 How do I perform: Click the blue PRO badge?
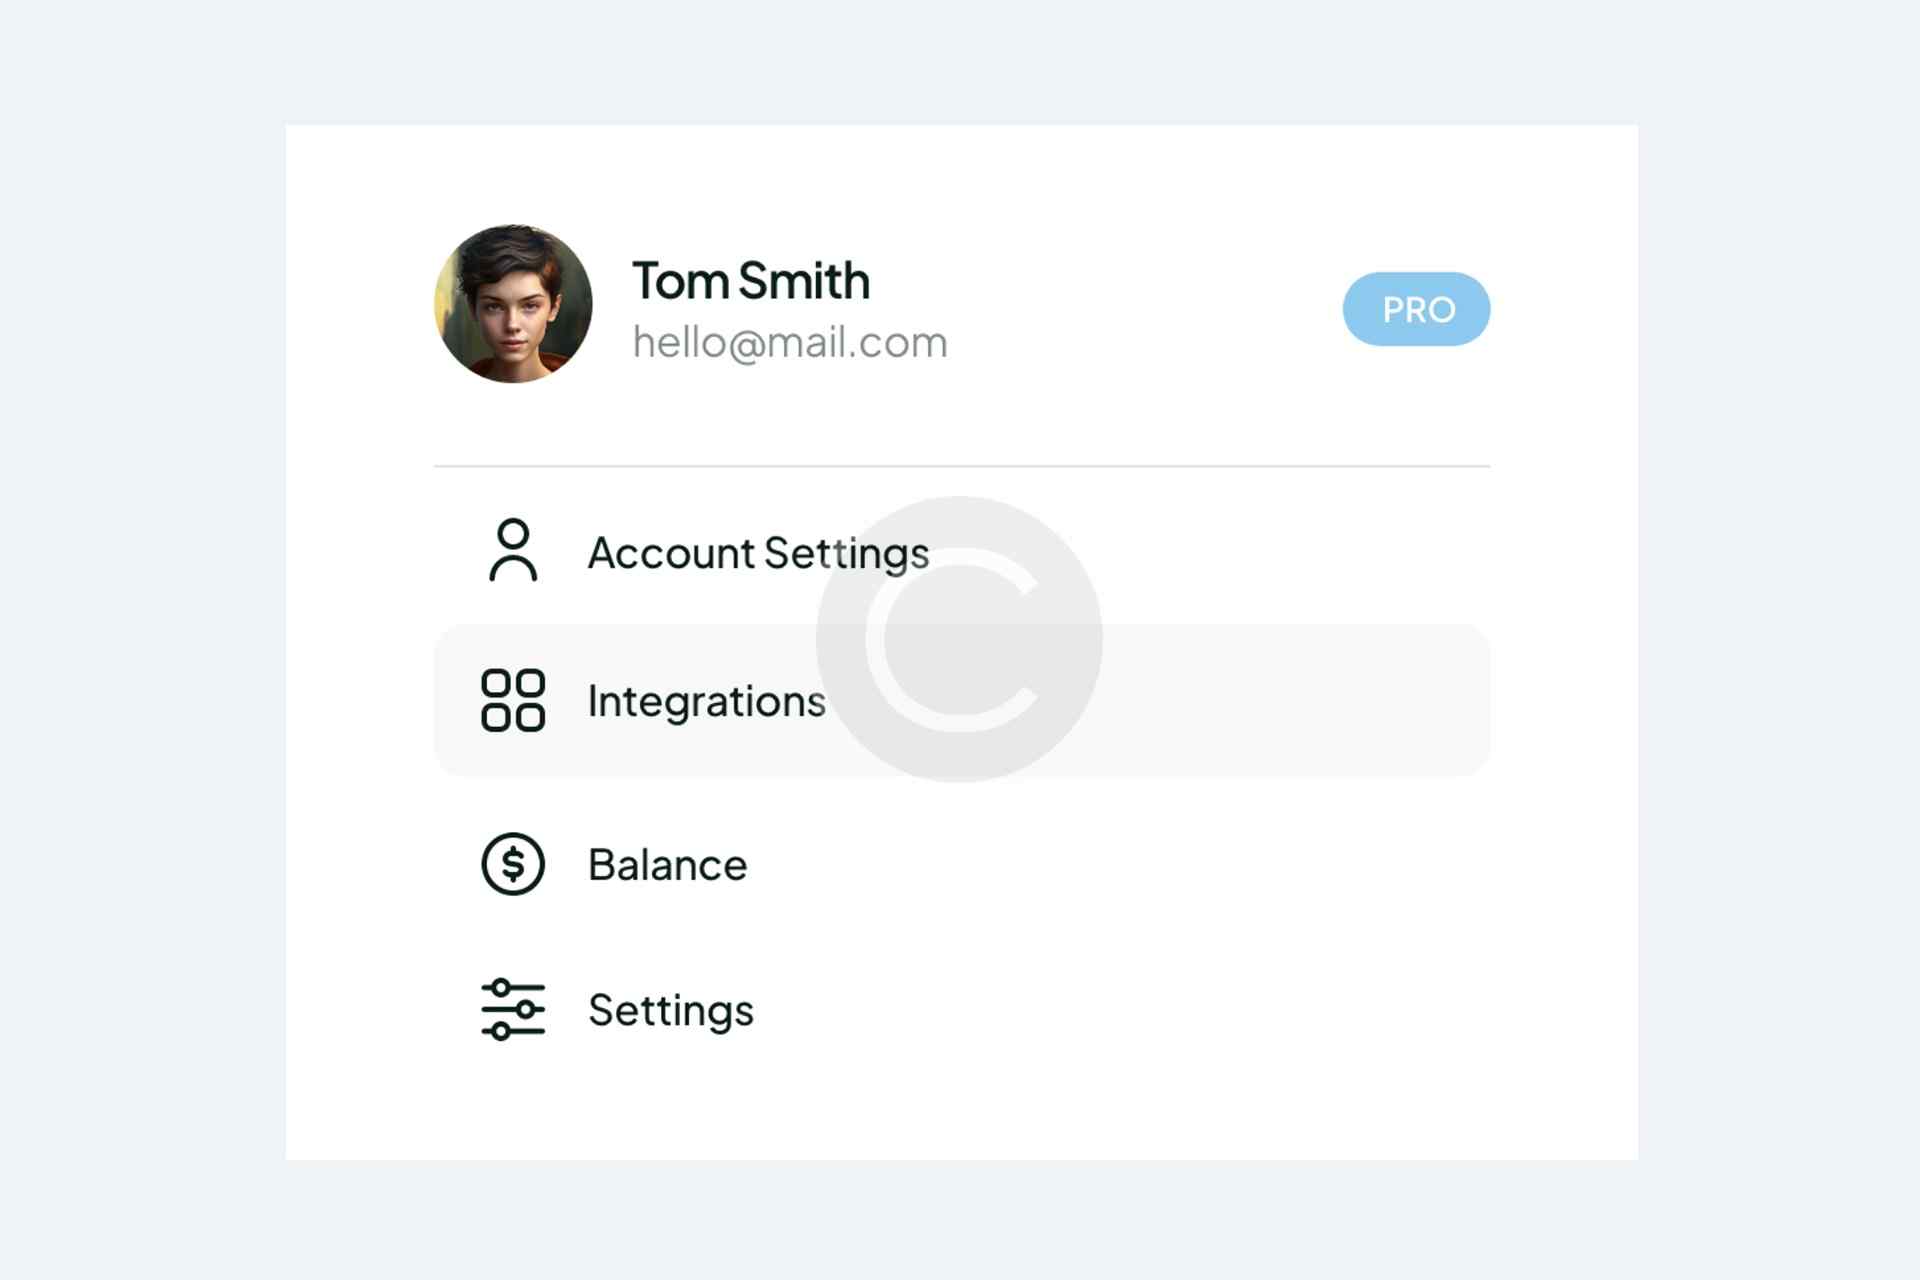point(1416,309)
